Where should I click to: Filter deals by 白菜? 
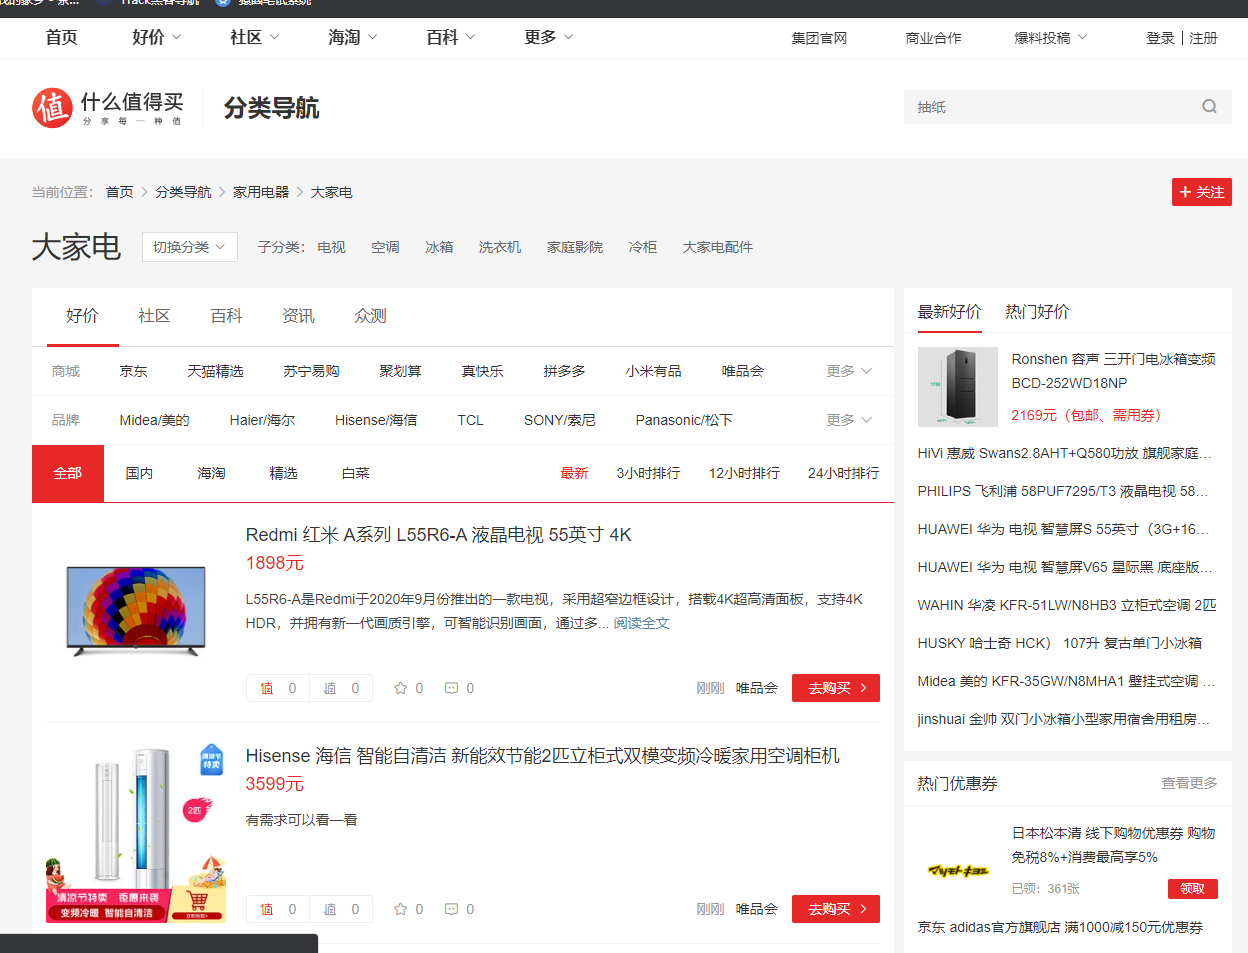click(x=356, y=473)
